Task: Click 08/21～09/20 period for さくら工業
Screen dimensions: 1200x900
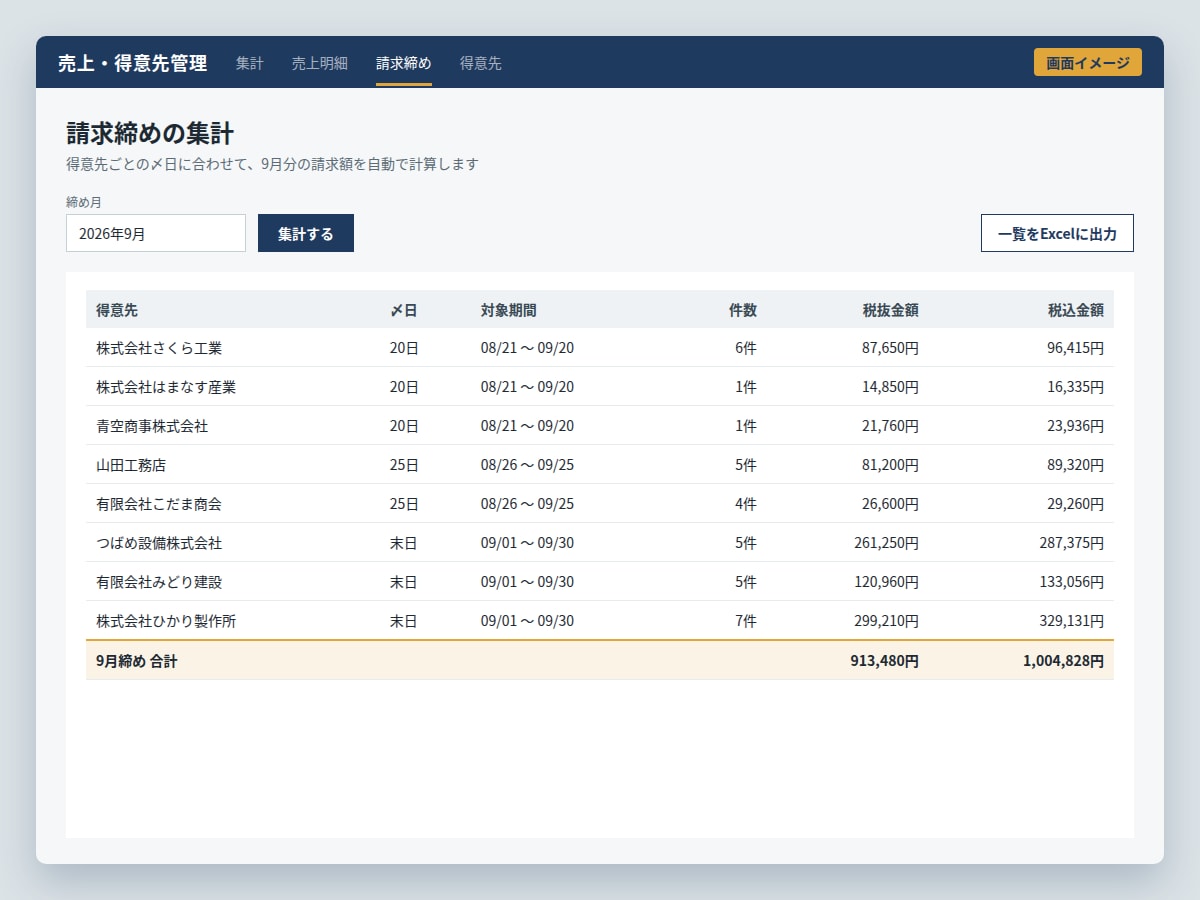Action: (x=528, y=348)
